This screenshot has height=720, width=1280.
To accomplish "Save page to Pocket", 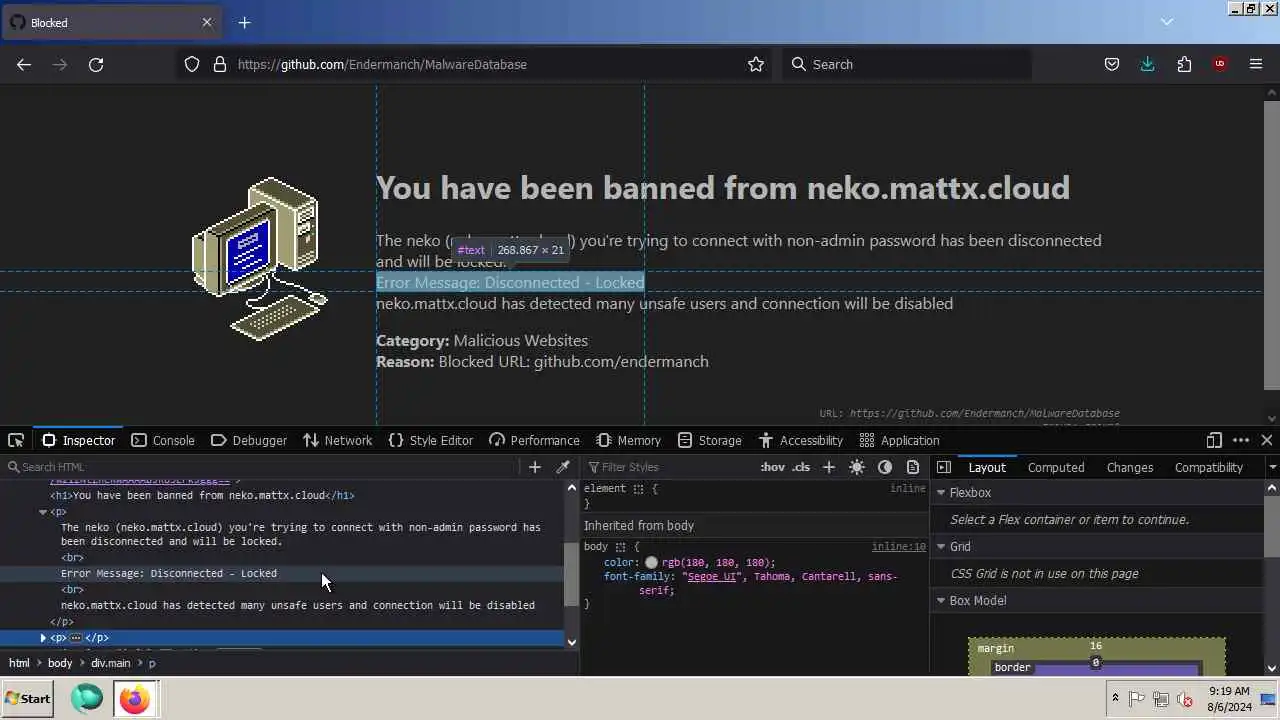I will click(x=1111, y=64).
